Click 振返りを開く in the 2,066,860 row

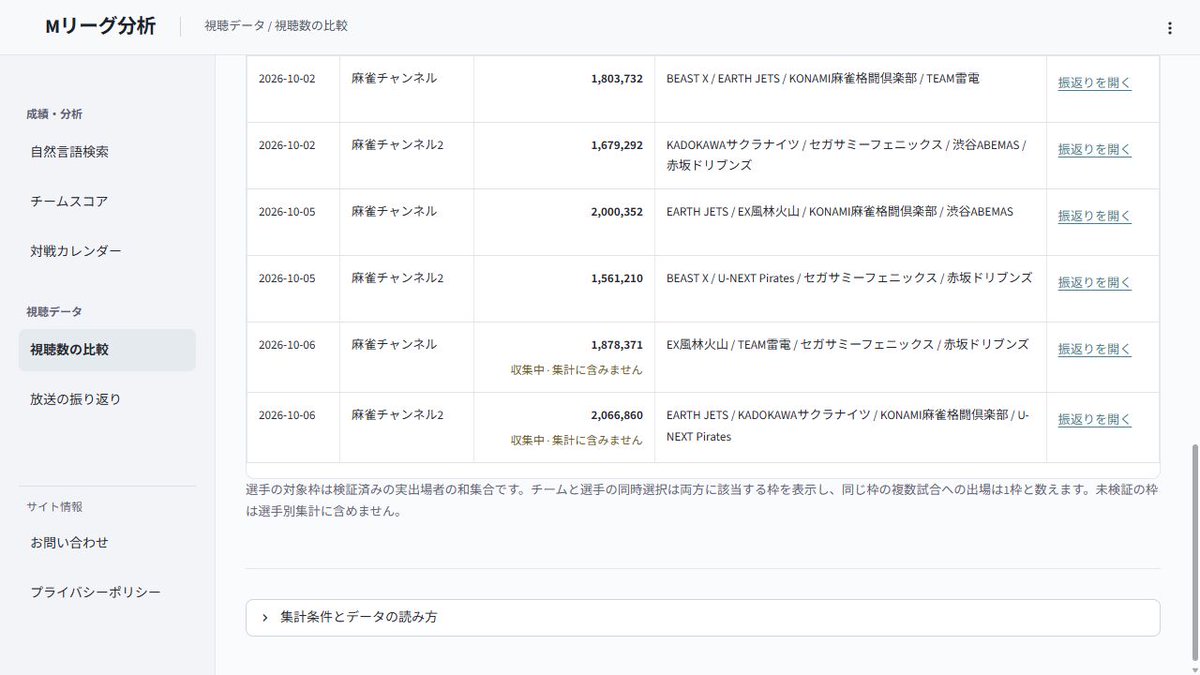[1095, 419]
